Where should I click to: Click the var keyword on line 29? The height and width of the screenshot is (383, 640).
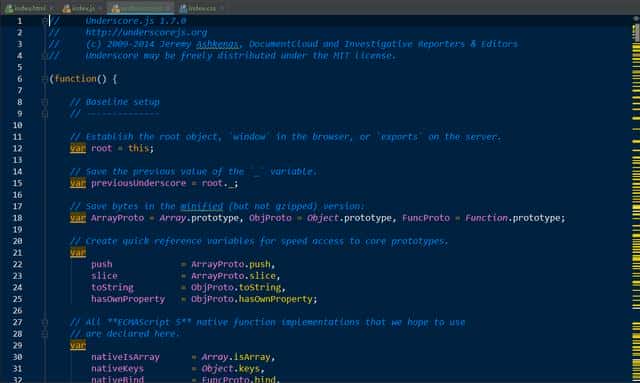point(78,345)
